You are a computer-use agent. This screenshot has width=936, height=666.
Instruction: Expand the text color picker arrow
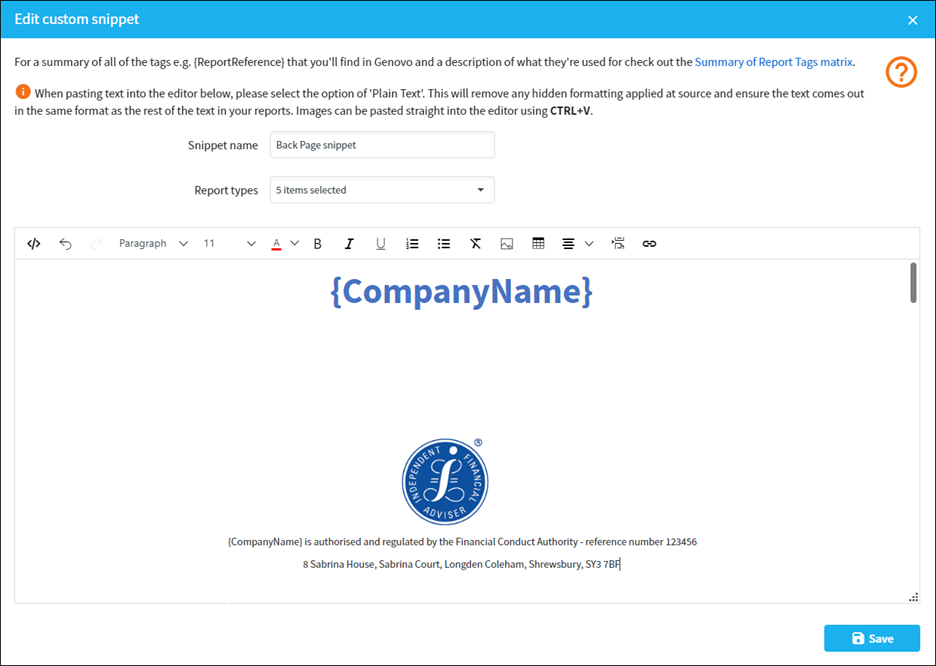point(294,243)
